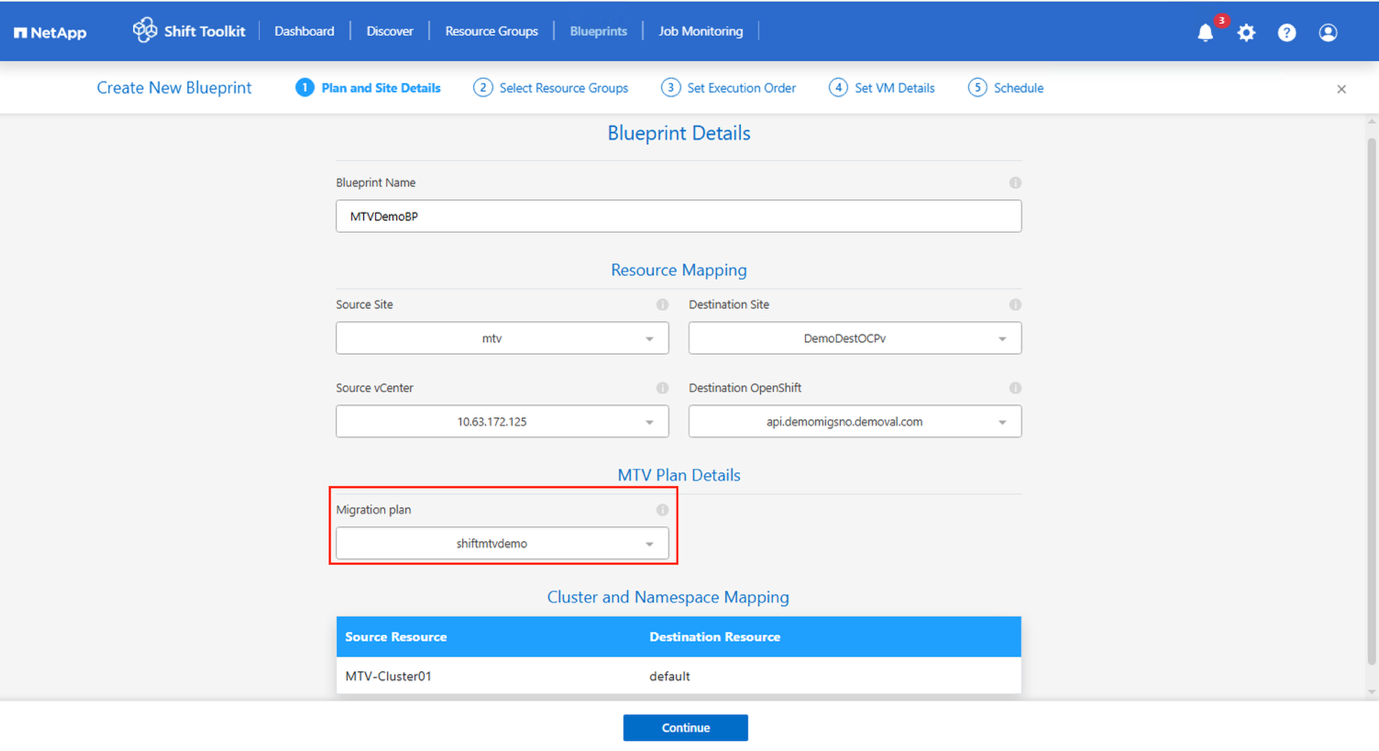Switch to Resource Groups menu item
The image size is (1379, 751).
click(491, 31)
